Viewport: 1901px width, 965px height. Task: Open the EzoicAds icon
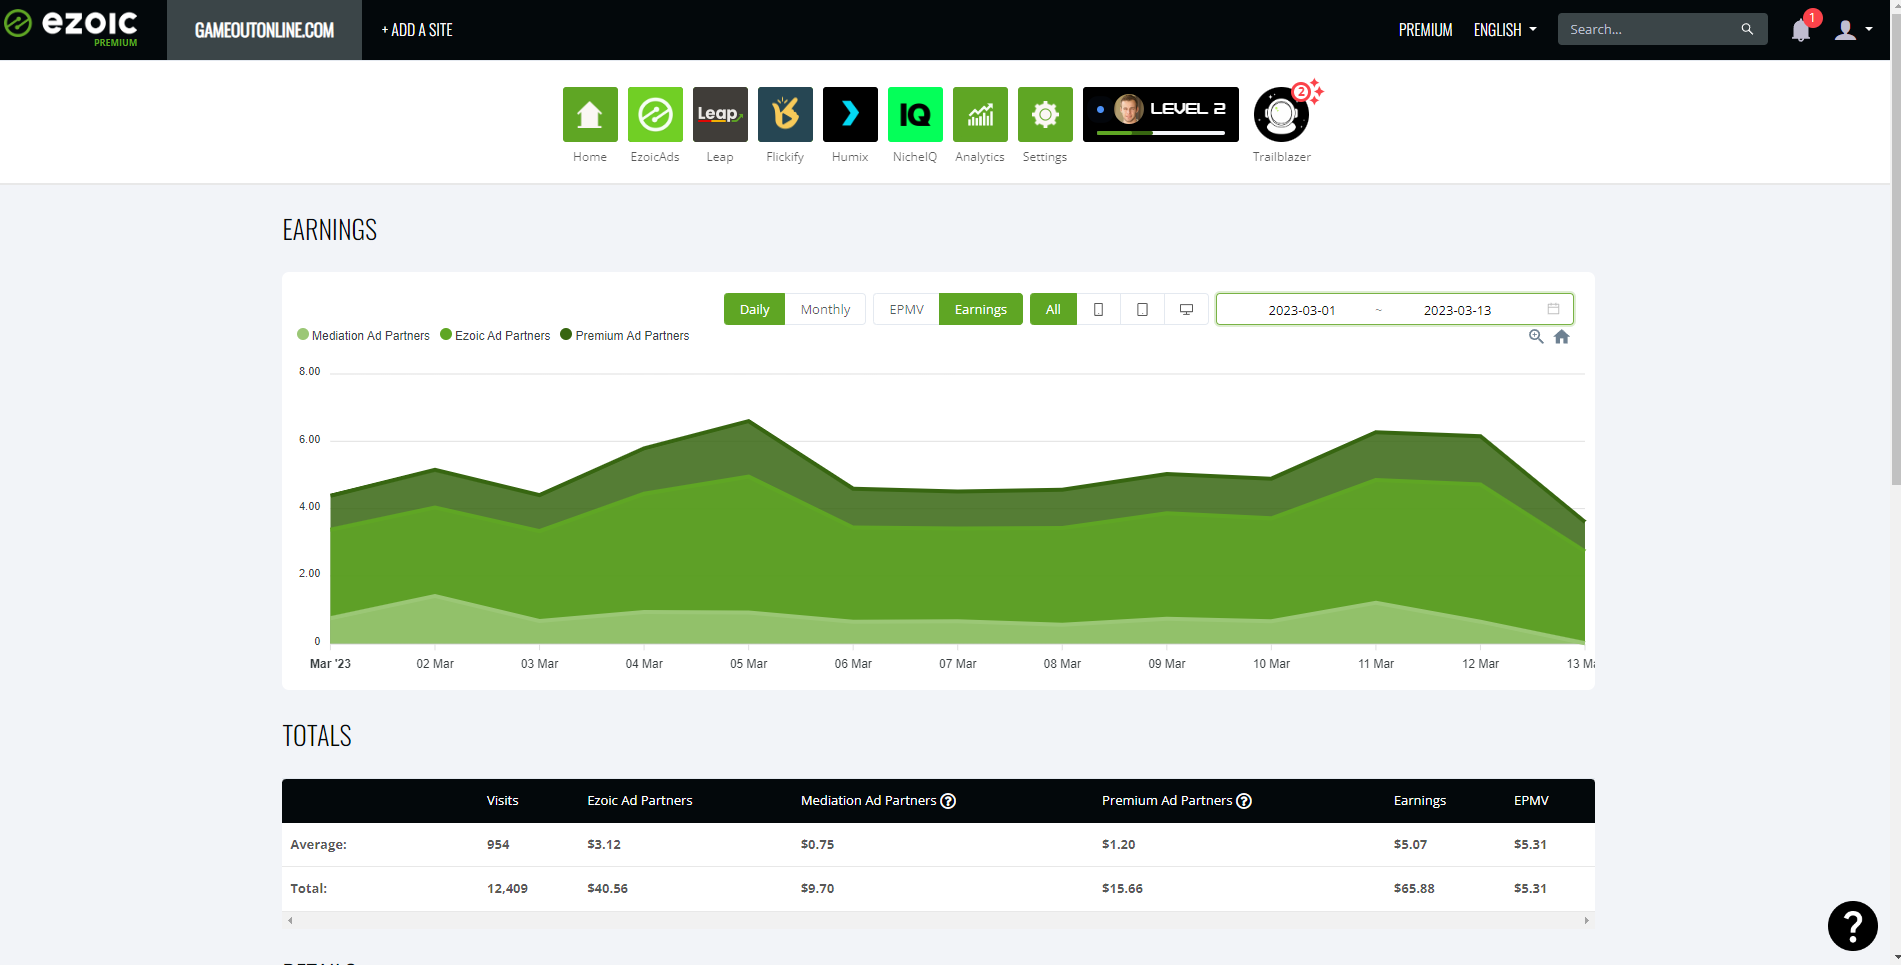tap(655, 114)
